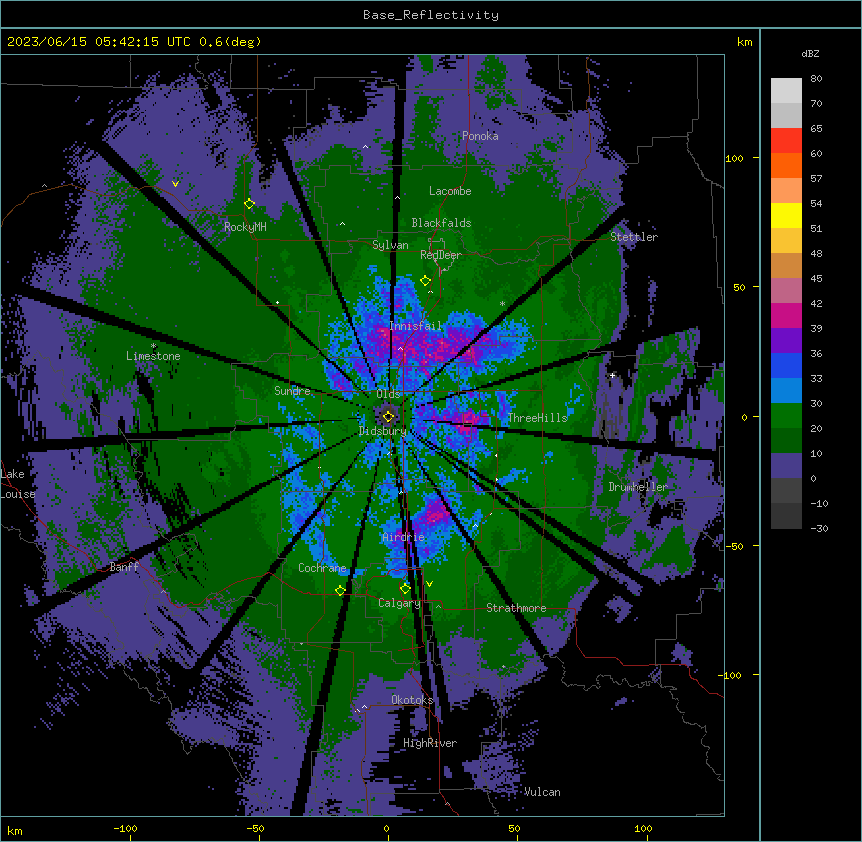Image resolution: width=862 pixels, height=842 pixels.
Task: Click the white plus marker north of Drumheller
Action: pos(612,375)
